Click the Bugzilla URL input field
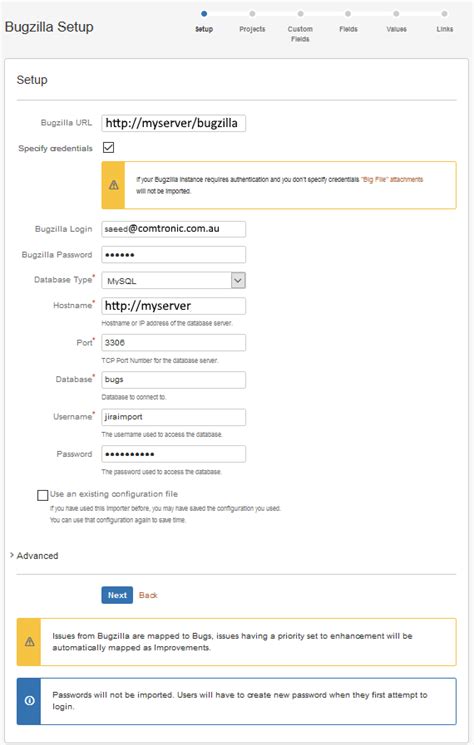 tap(173, 123)
